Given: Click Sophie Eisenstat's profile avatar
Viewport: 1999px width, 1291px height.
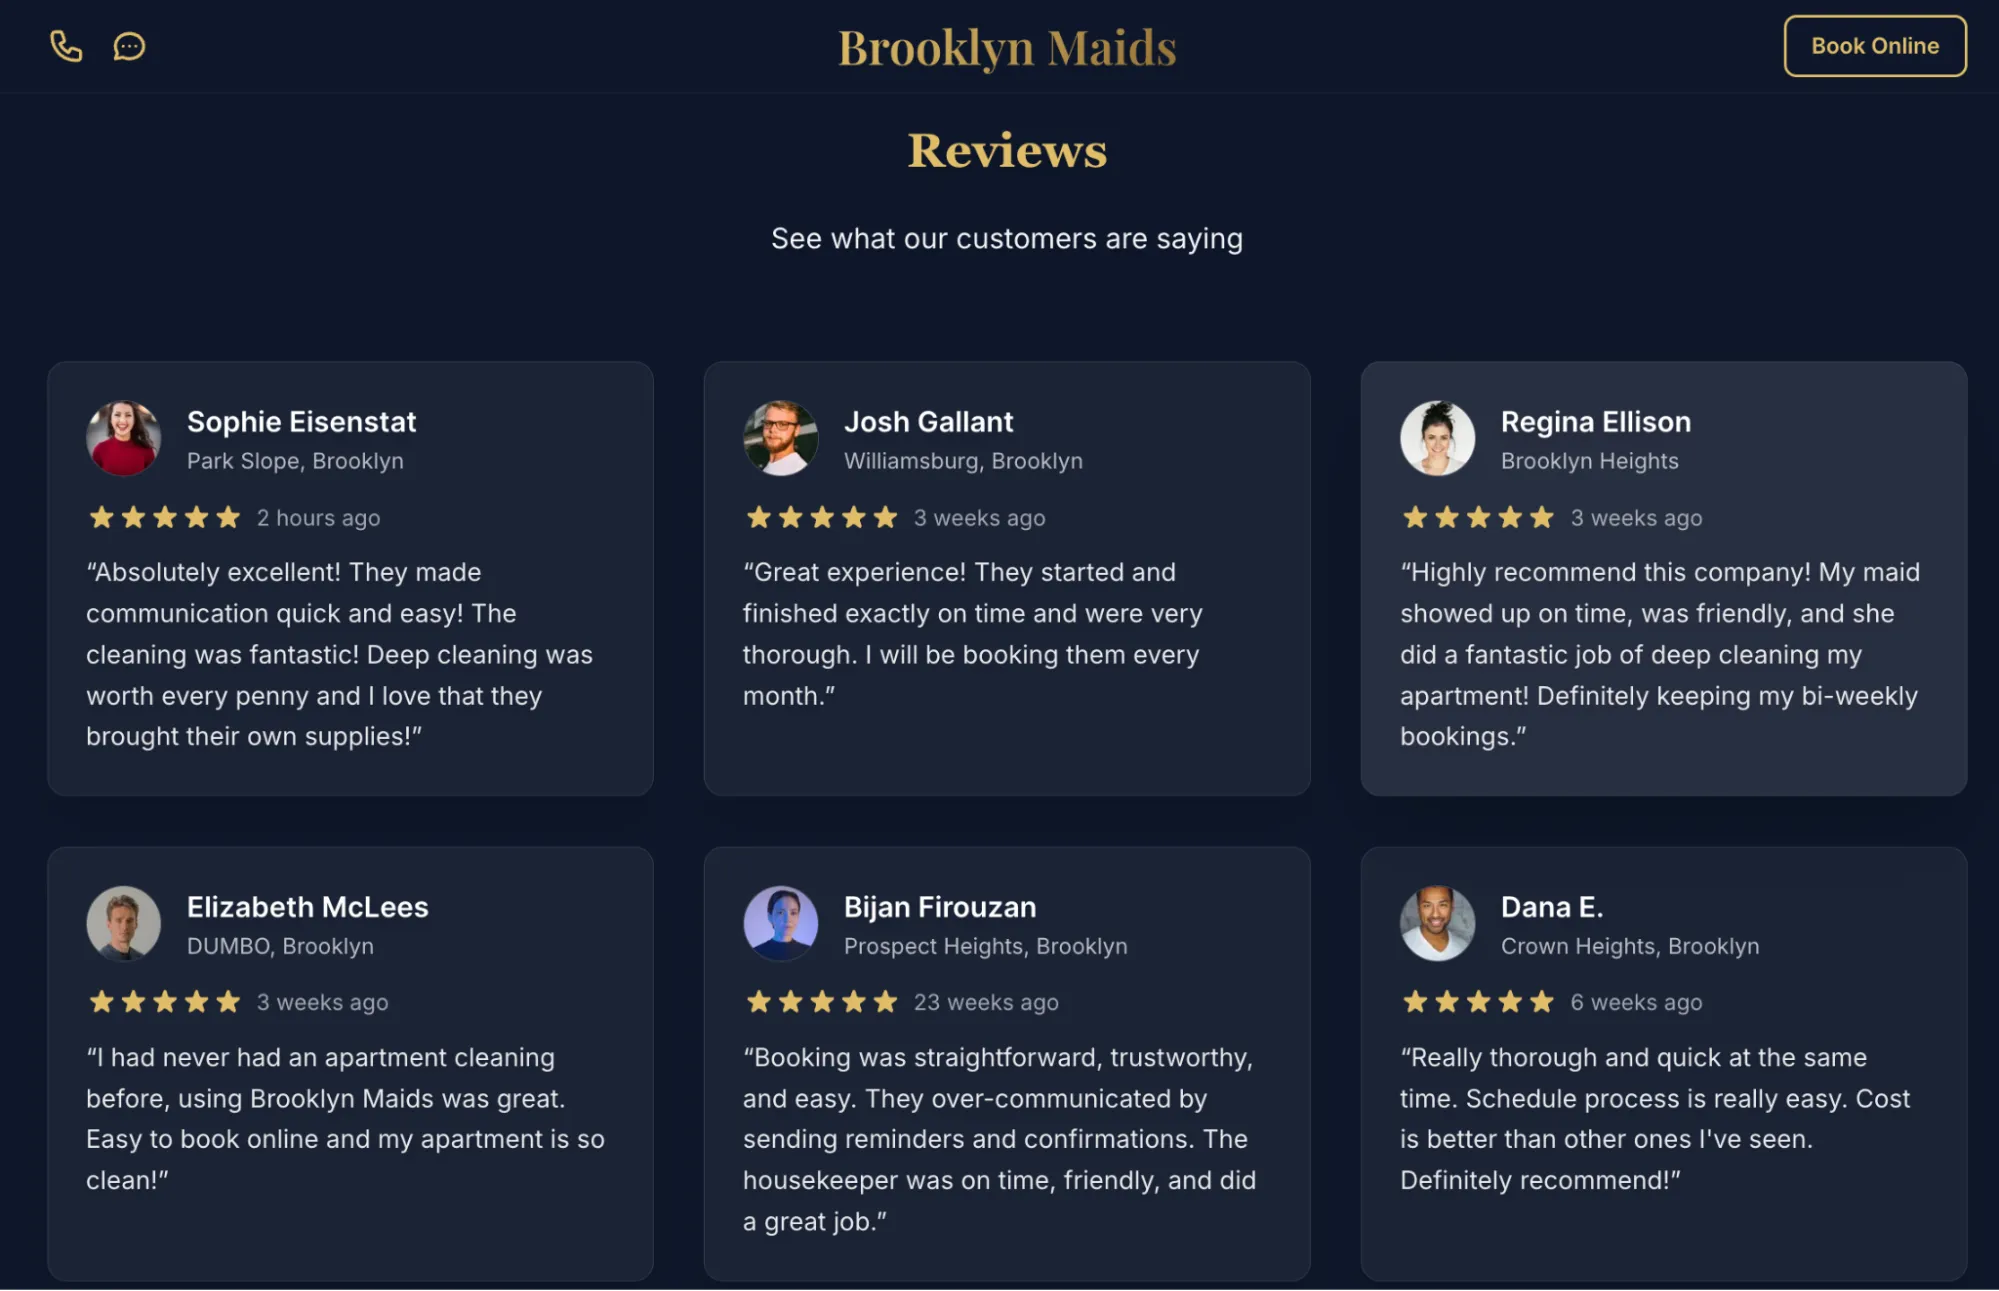Looking at the screenshot, I should point(123,438).
